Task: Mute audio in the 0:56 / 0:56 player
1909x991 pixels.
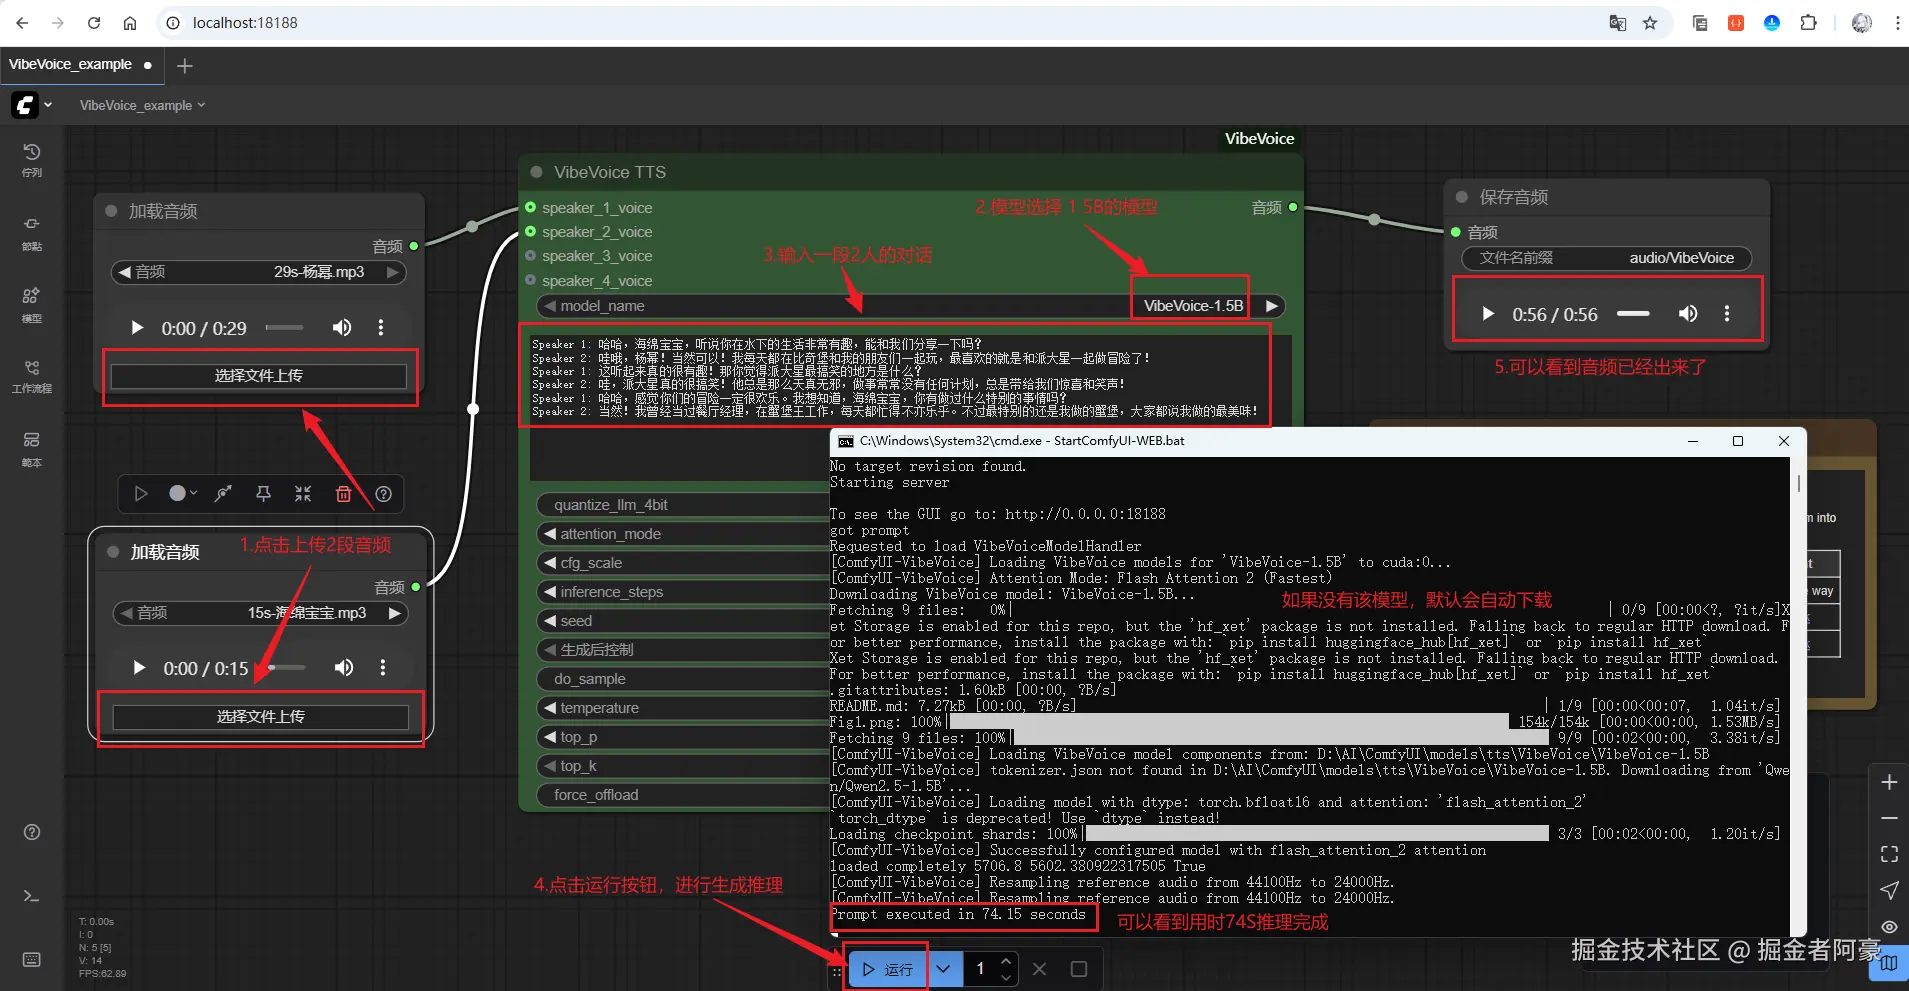Action: coord(1688,314)
